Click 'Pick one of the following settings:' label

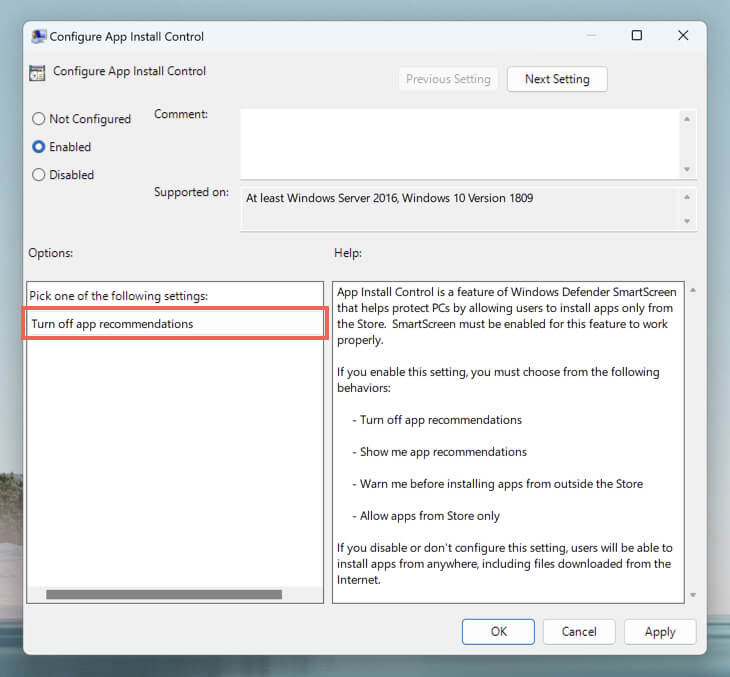tap(118, 296)
